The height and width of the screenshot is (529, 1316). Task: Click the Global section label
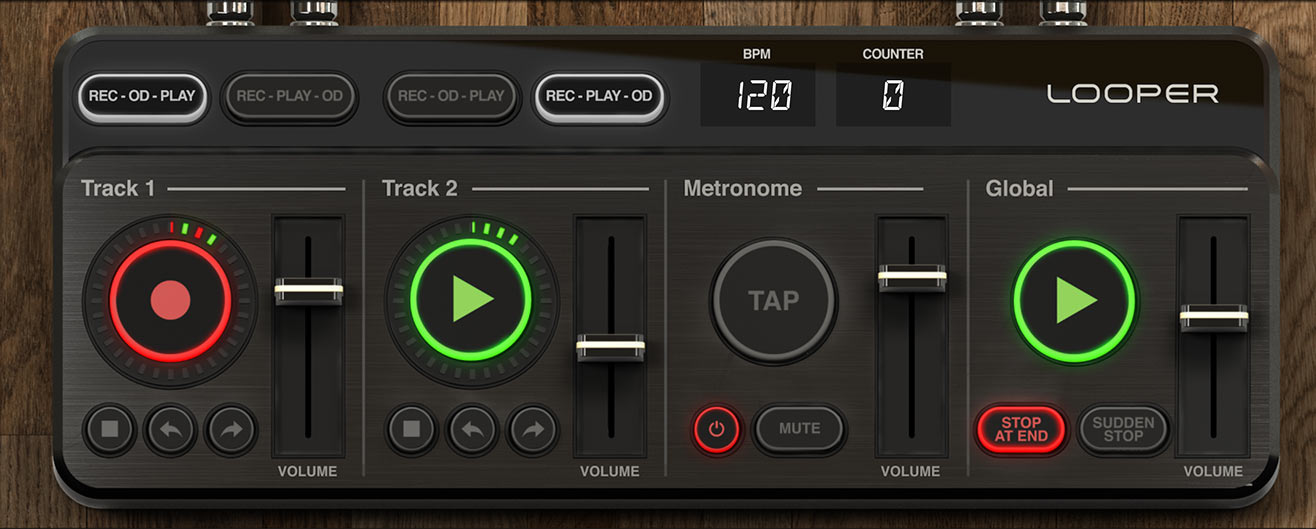(1019, 188)
